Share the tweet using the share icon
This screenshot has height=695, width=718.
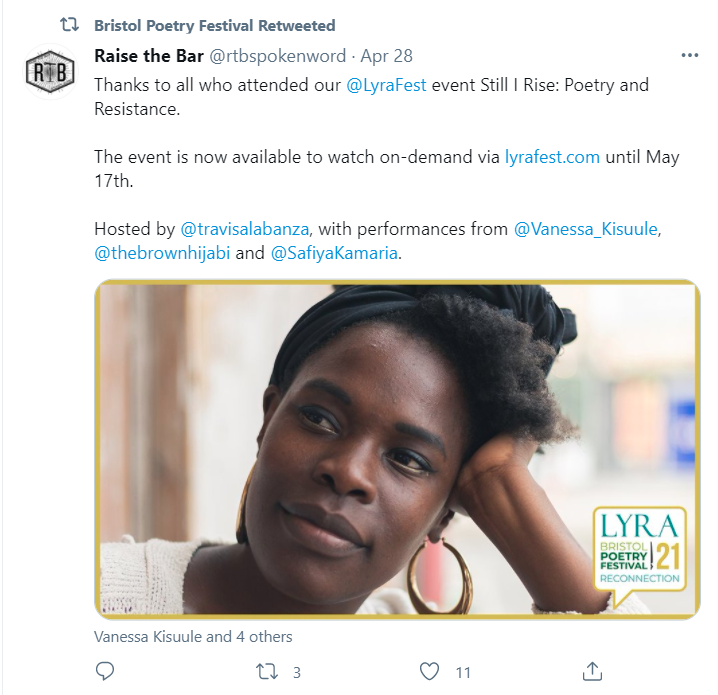point(591,671)
